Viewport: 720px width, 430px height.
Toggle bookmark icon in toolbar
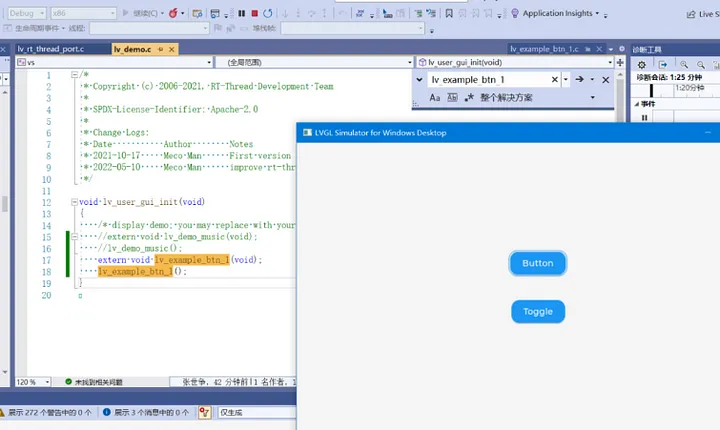point(449,13)
